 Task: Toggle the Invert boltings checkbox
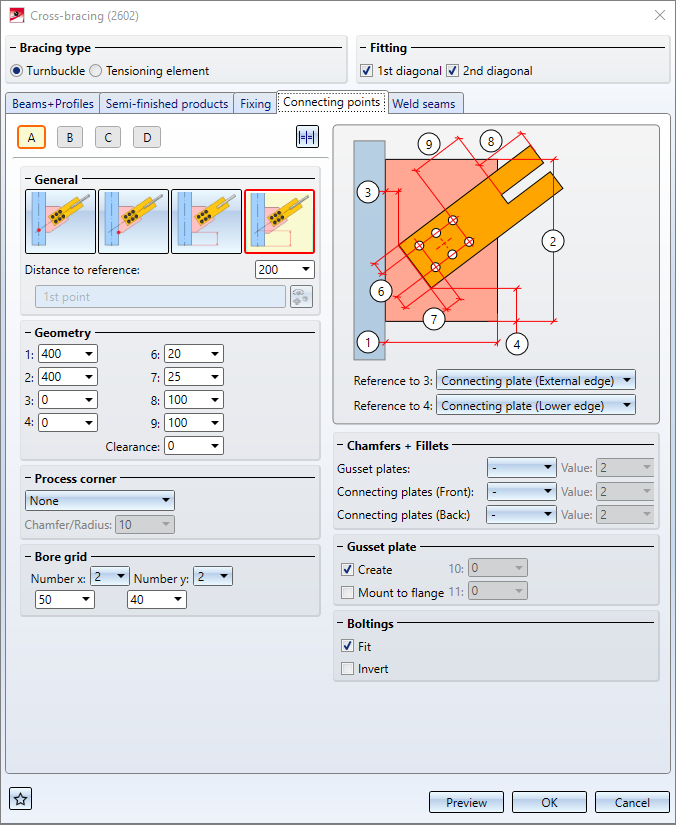(x=348, y=669)
